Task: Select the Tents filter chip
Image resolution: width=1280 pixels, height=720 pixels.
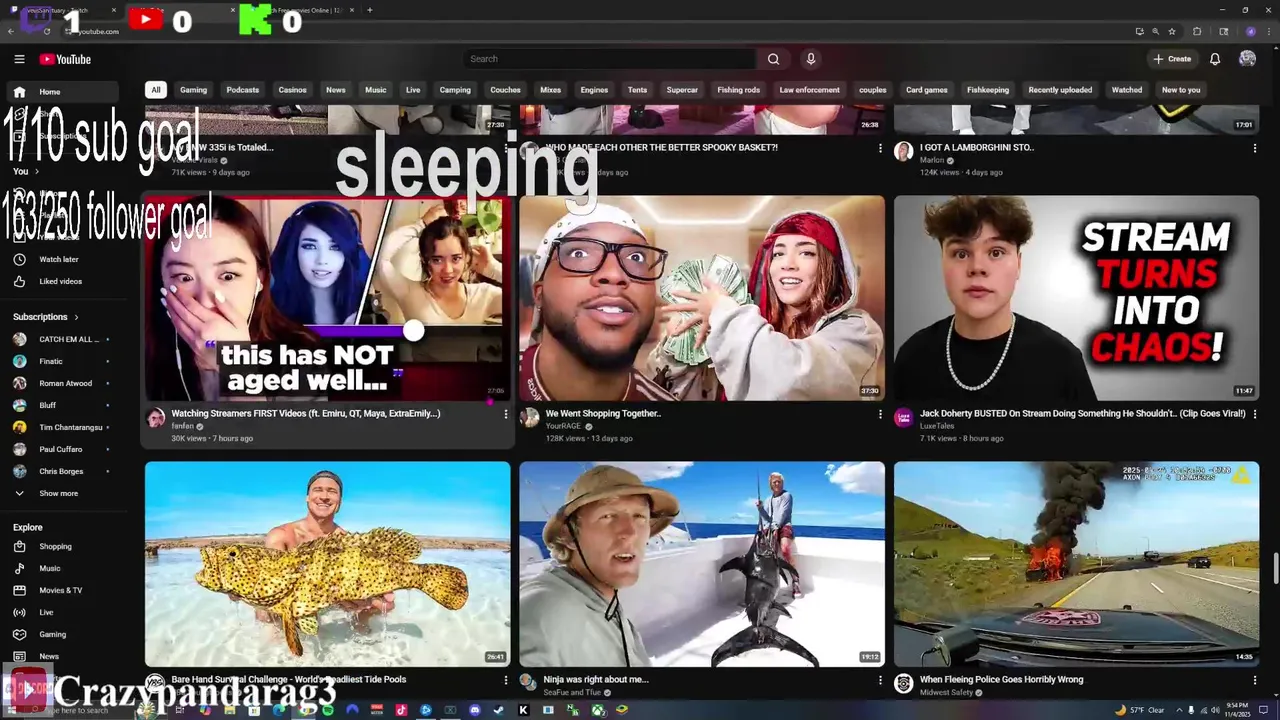Action: click(637, 90)
